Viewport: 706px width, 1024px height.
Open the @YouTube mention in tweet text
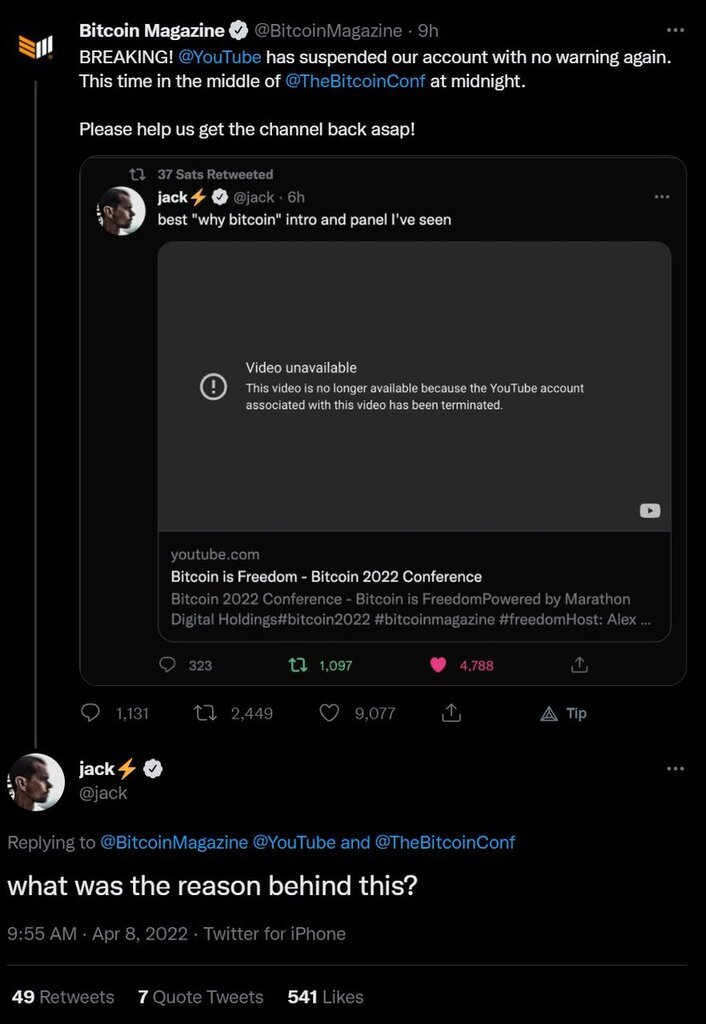[x=219, y=57]
